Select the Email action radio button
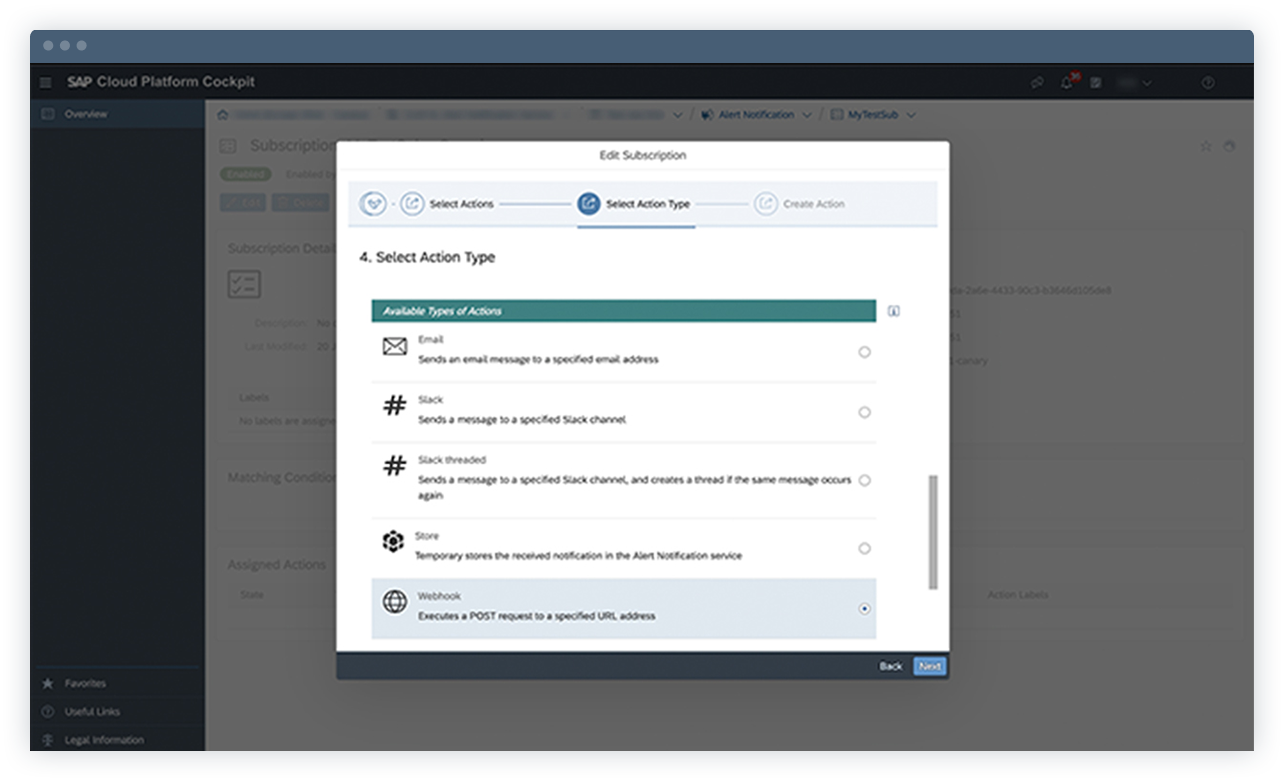Screen dimensions: 1284x780 coord(864,351)
